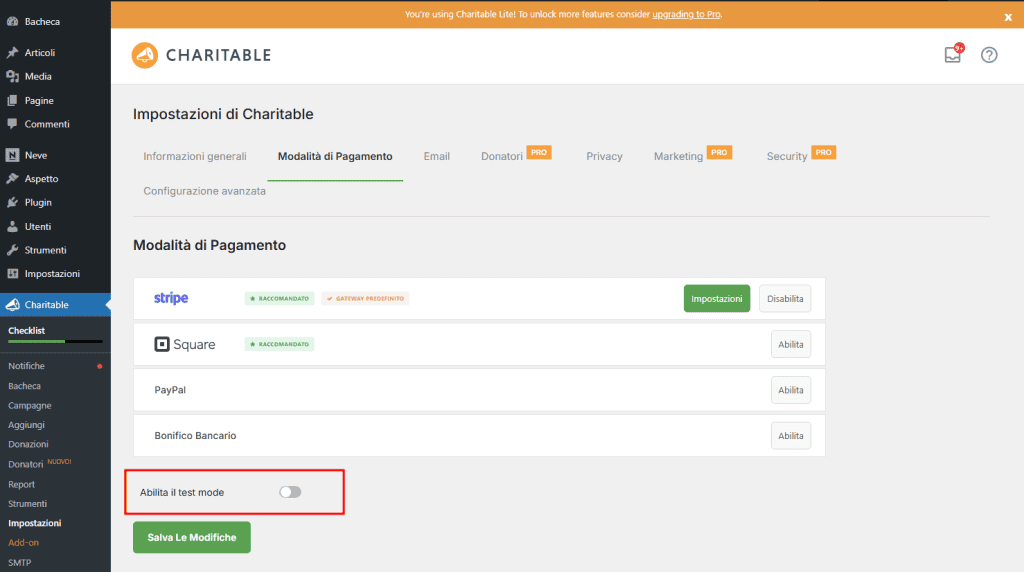Click the Commenti speech bubble icon
The height and width of the screenshot is (572, 1024).
pos(12,124)
